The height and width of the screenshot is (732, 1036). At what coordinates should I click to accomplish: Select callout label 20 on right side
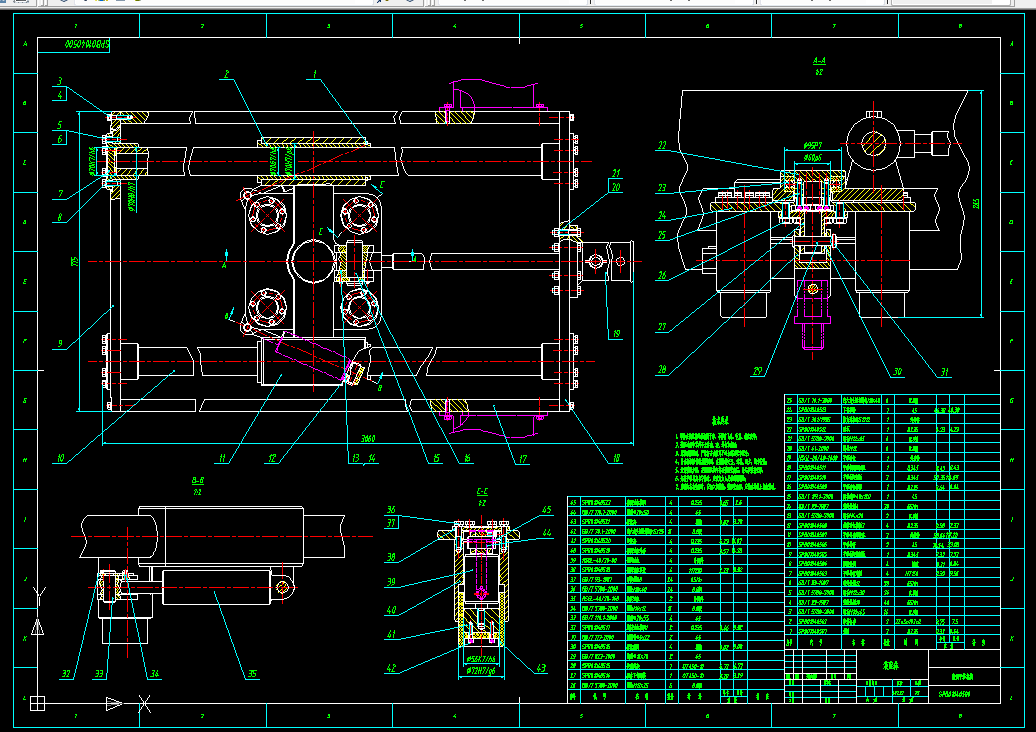pos(616,188)
